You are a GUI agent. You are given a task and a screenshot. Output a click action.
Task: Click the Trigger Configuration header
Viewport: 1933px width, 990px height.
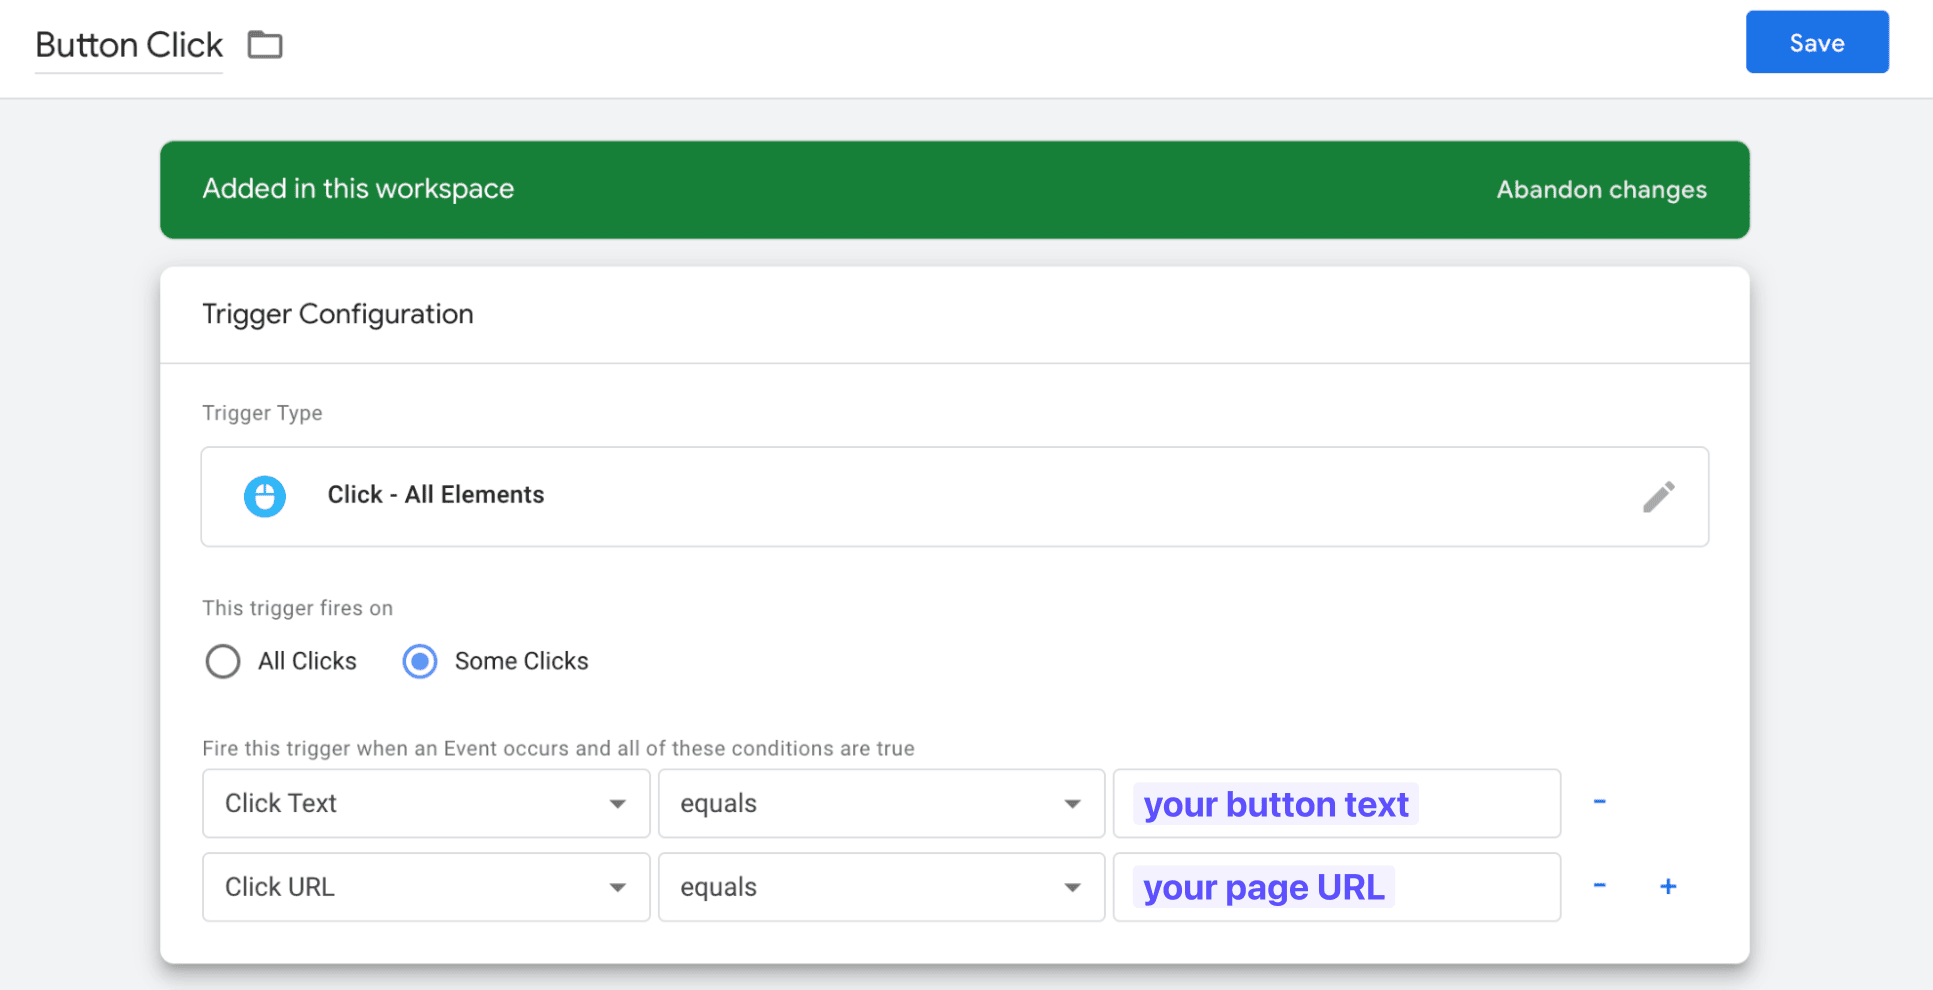[337, 314]
